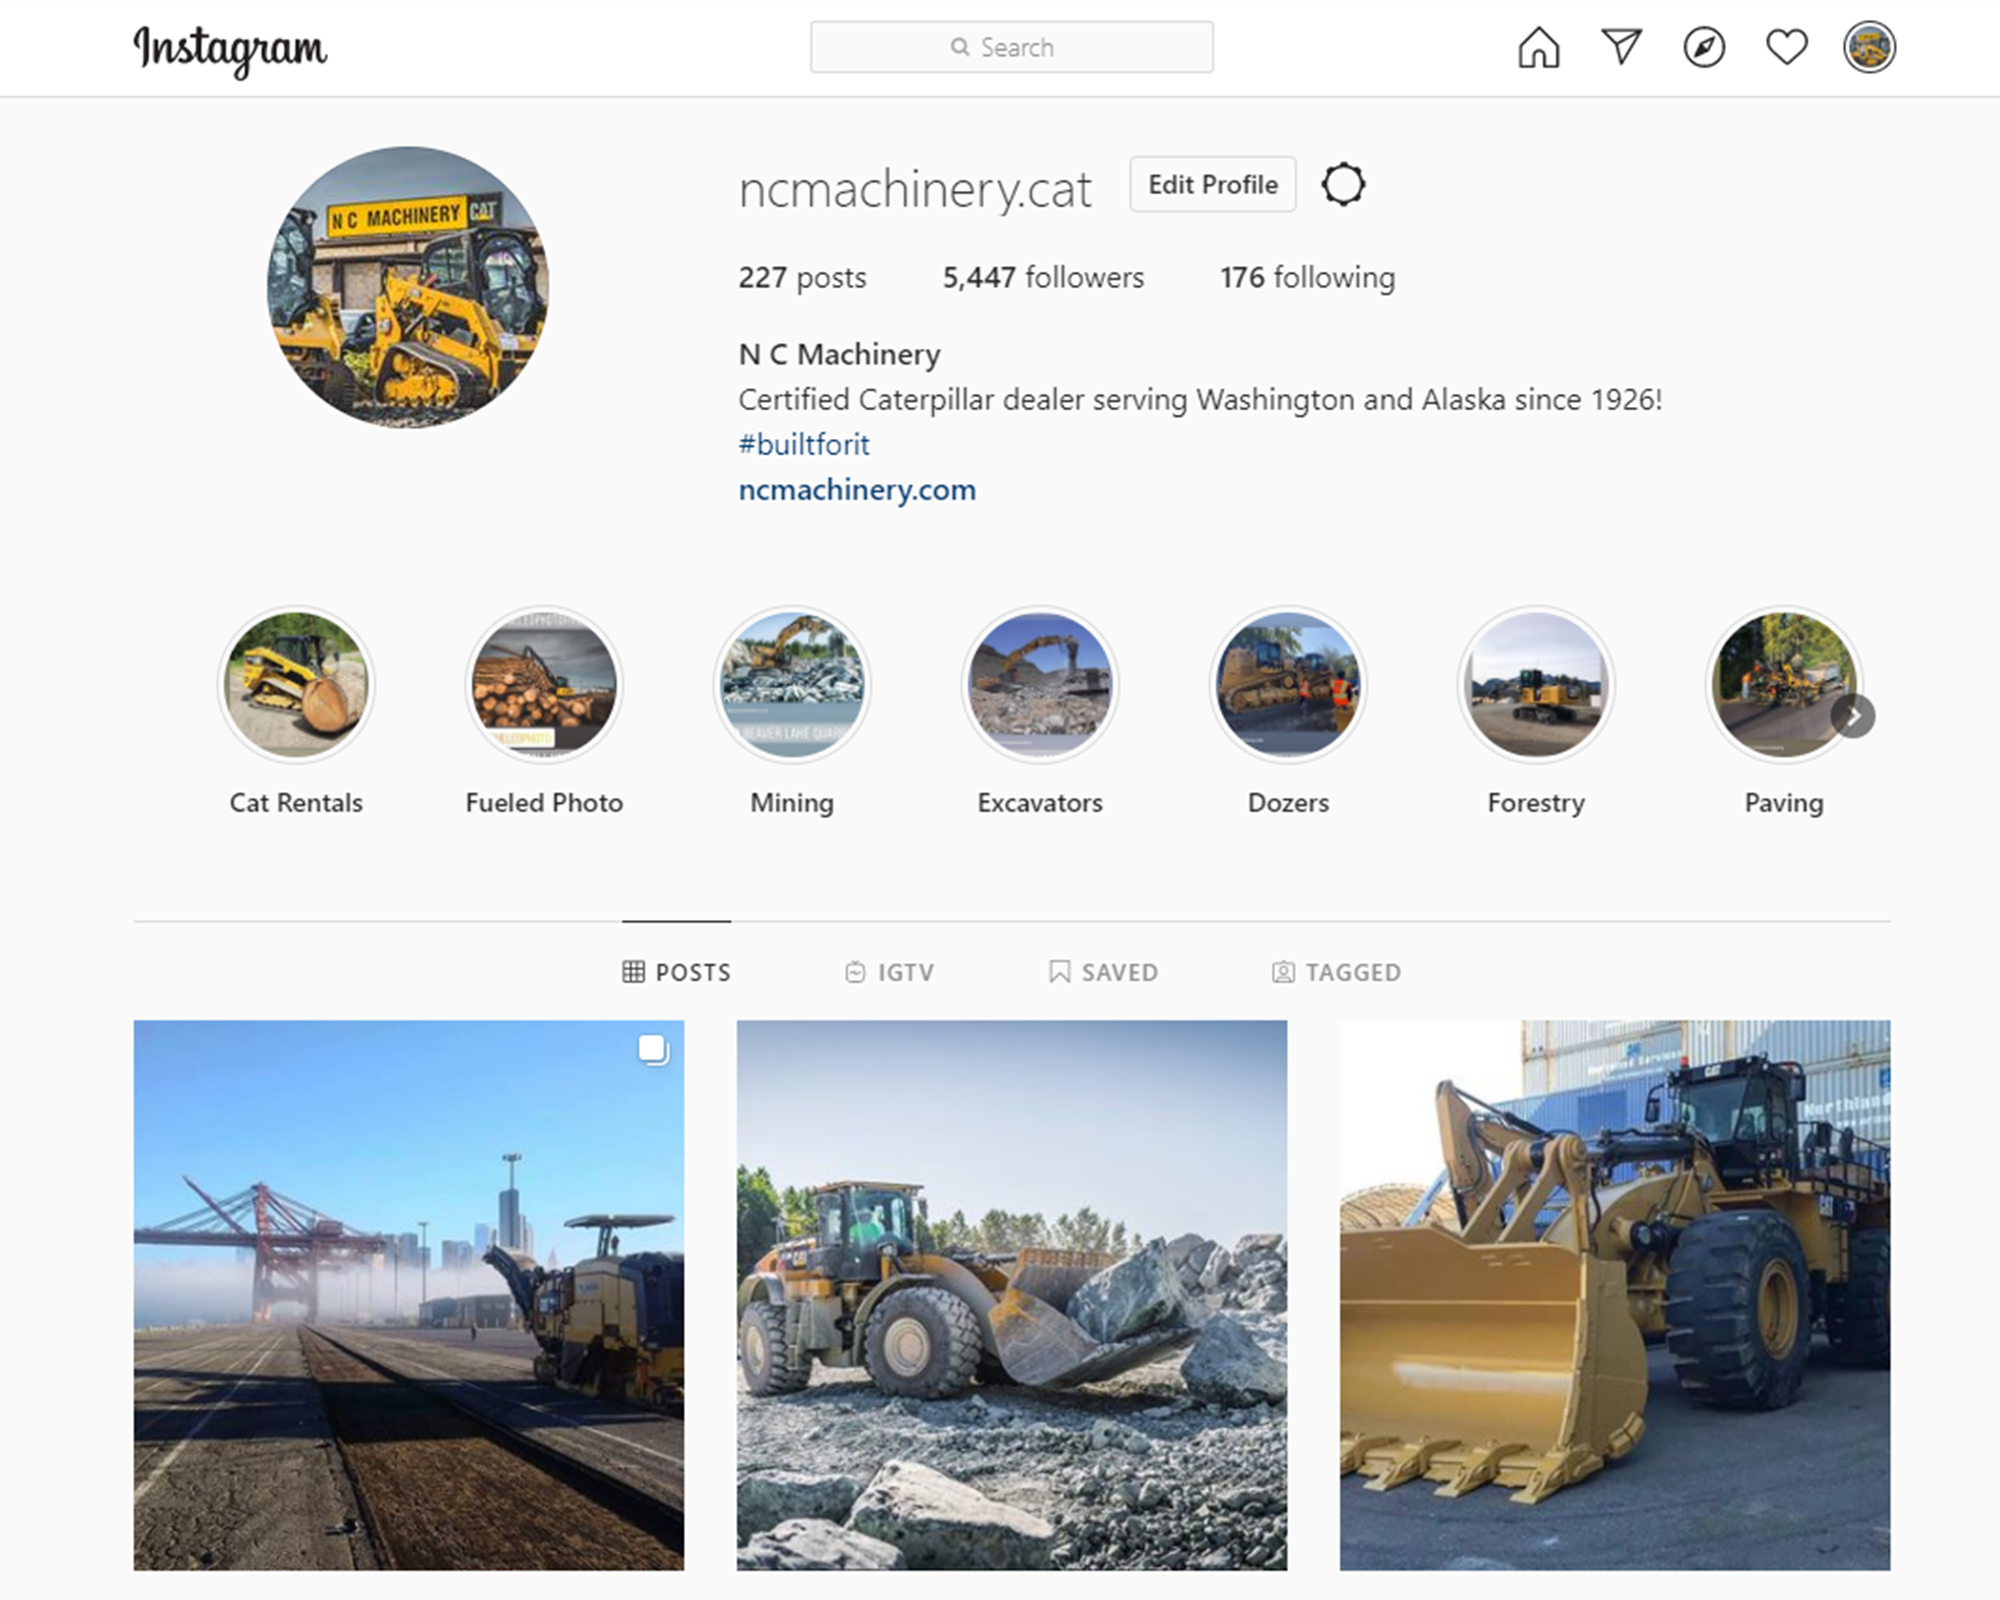Click the Edit Profile button
The image size is (2000, 1600).
(x=1213, y=184)
